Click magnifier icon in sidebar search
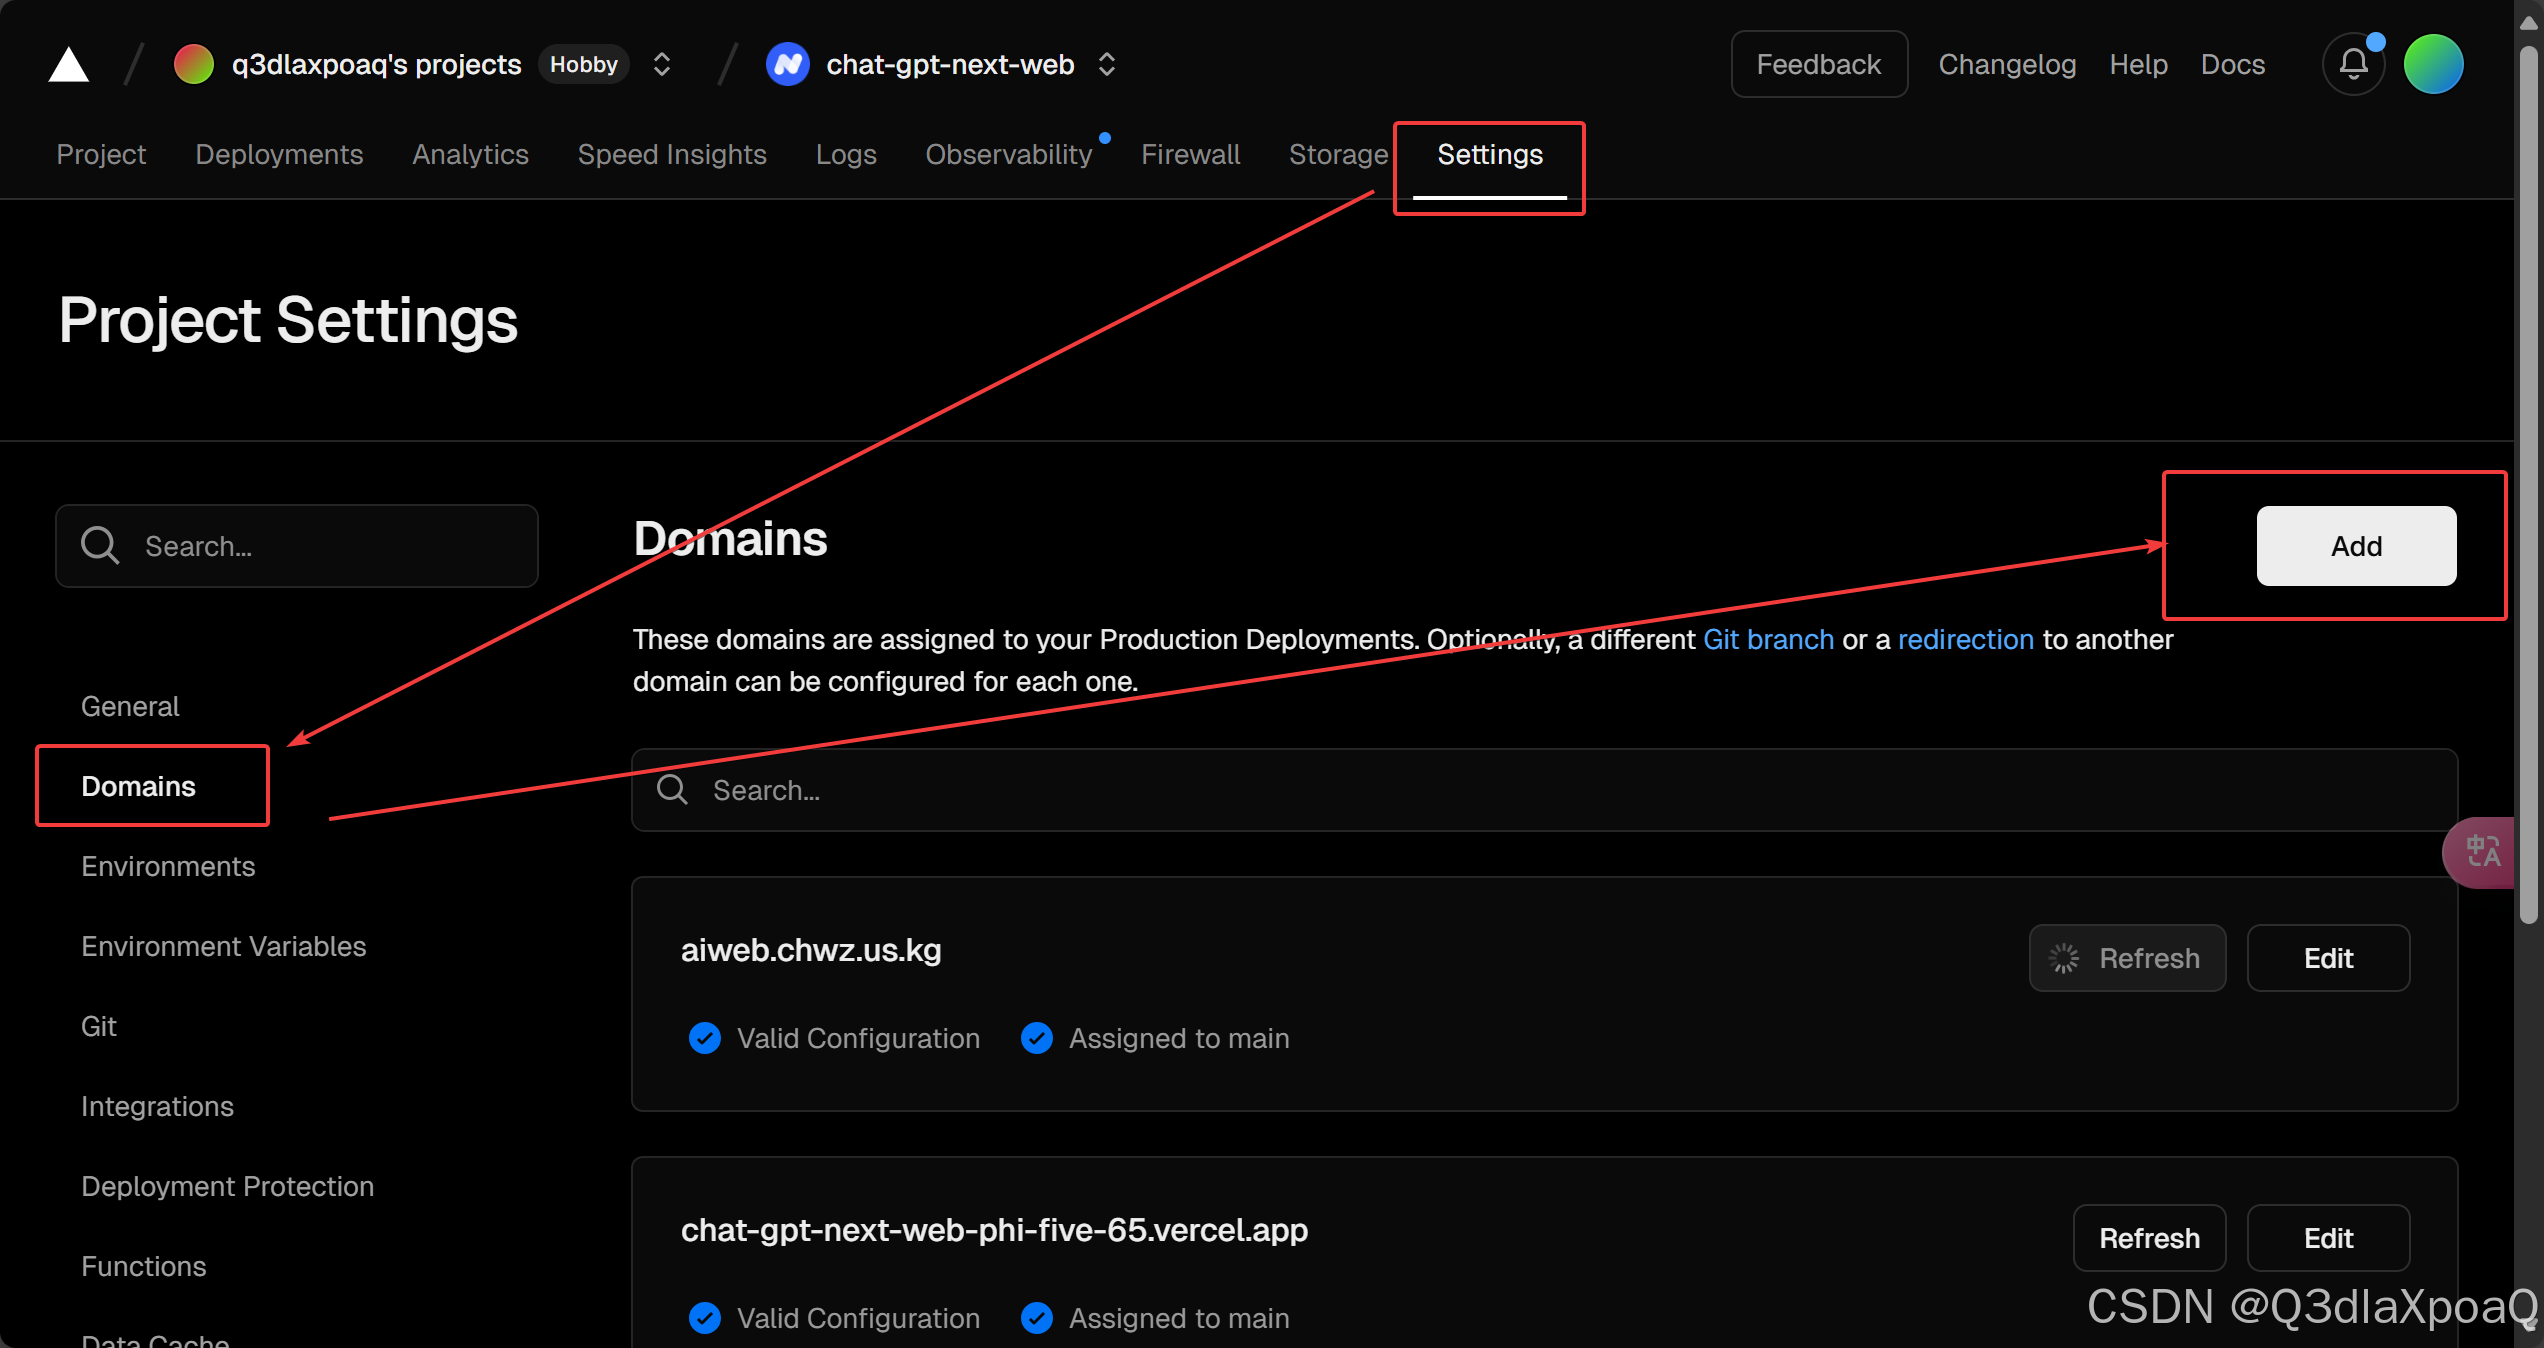 100,546
